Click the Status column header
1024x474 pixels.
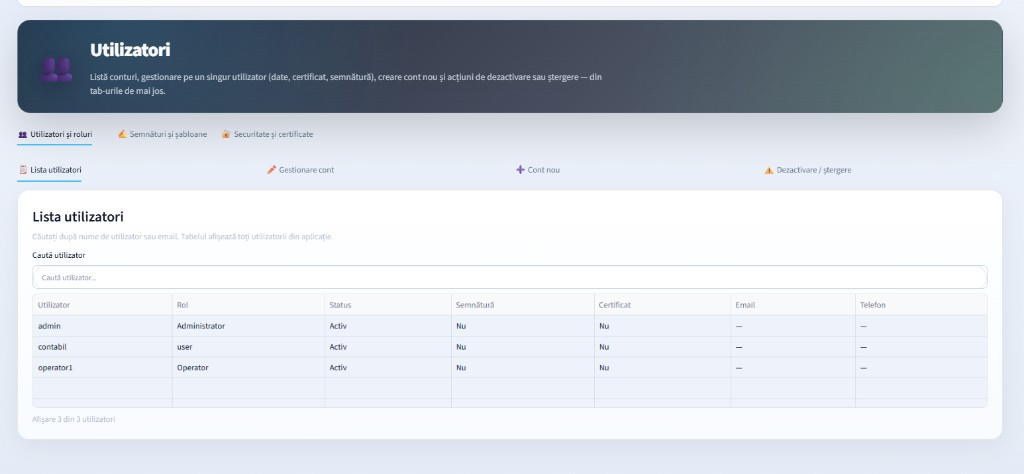(x=388, y=305)
